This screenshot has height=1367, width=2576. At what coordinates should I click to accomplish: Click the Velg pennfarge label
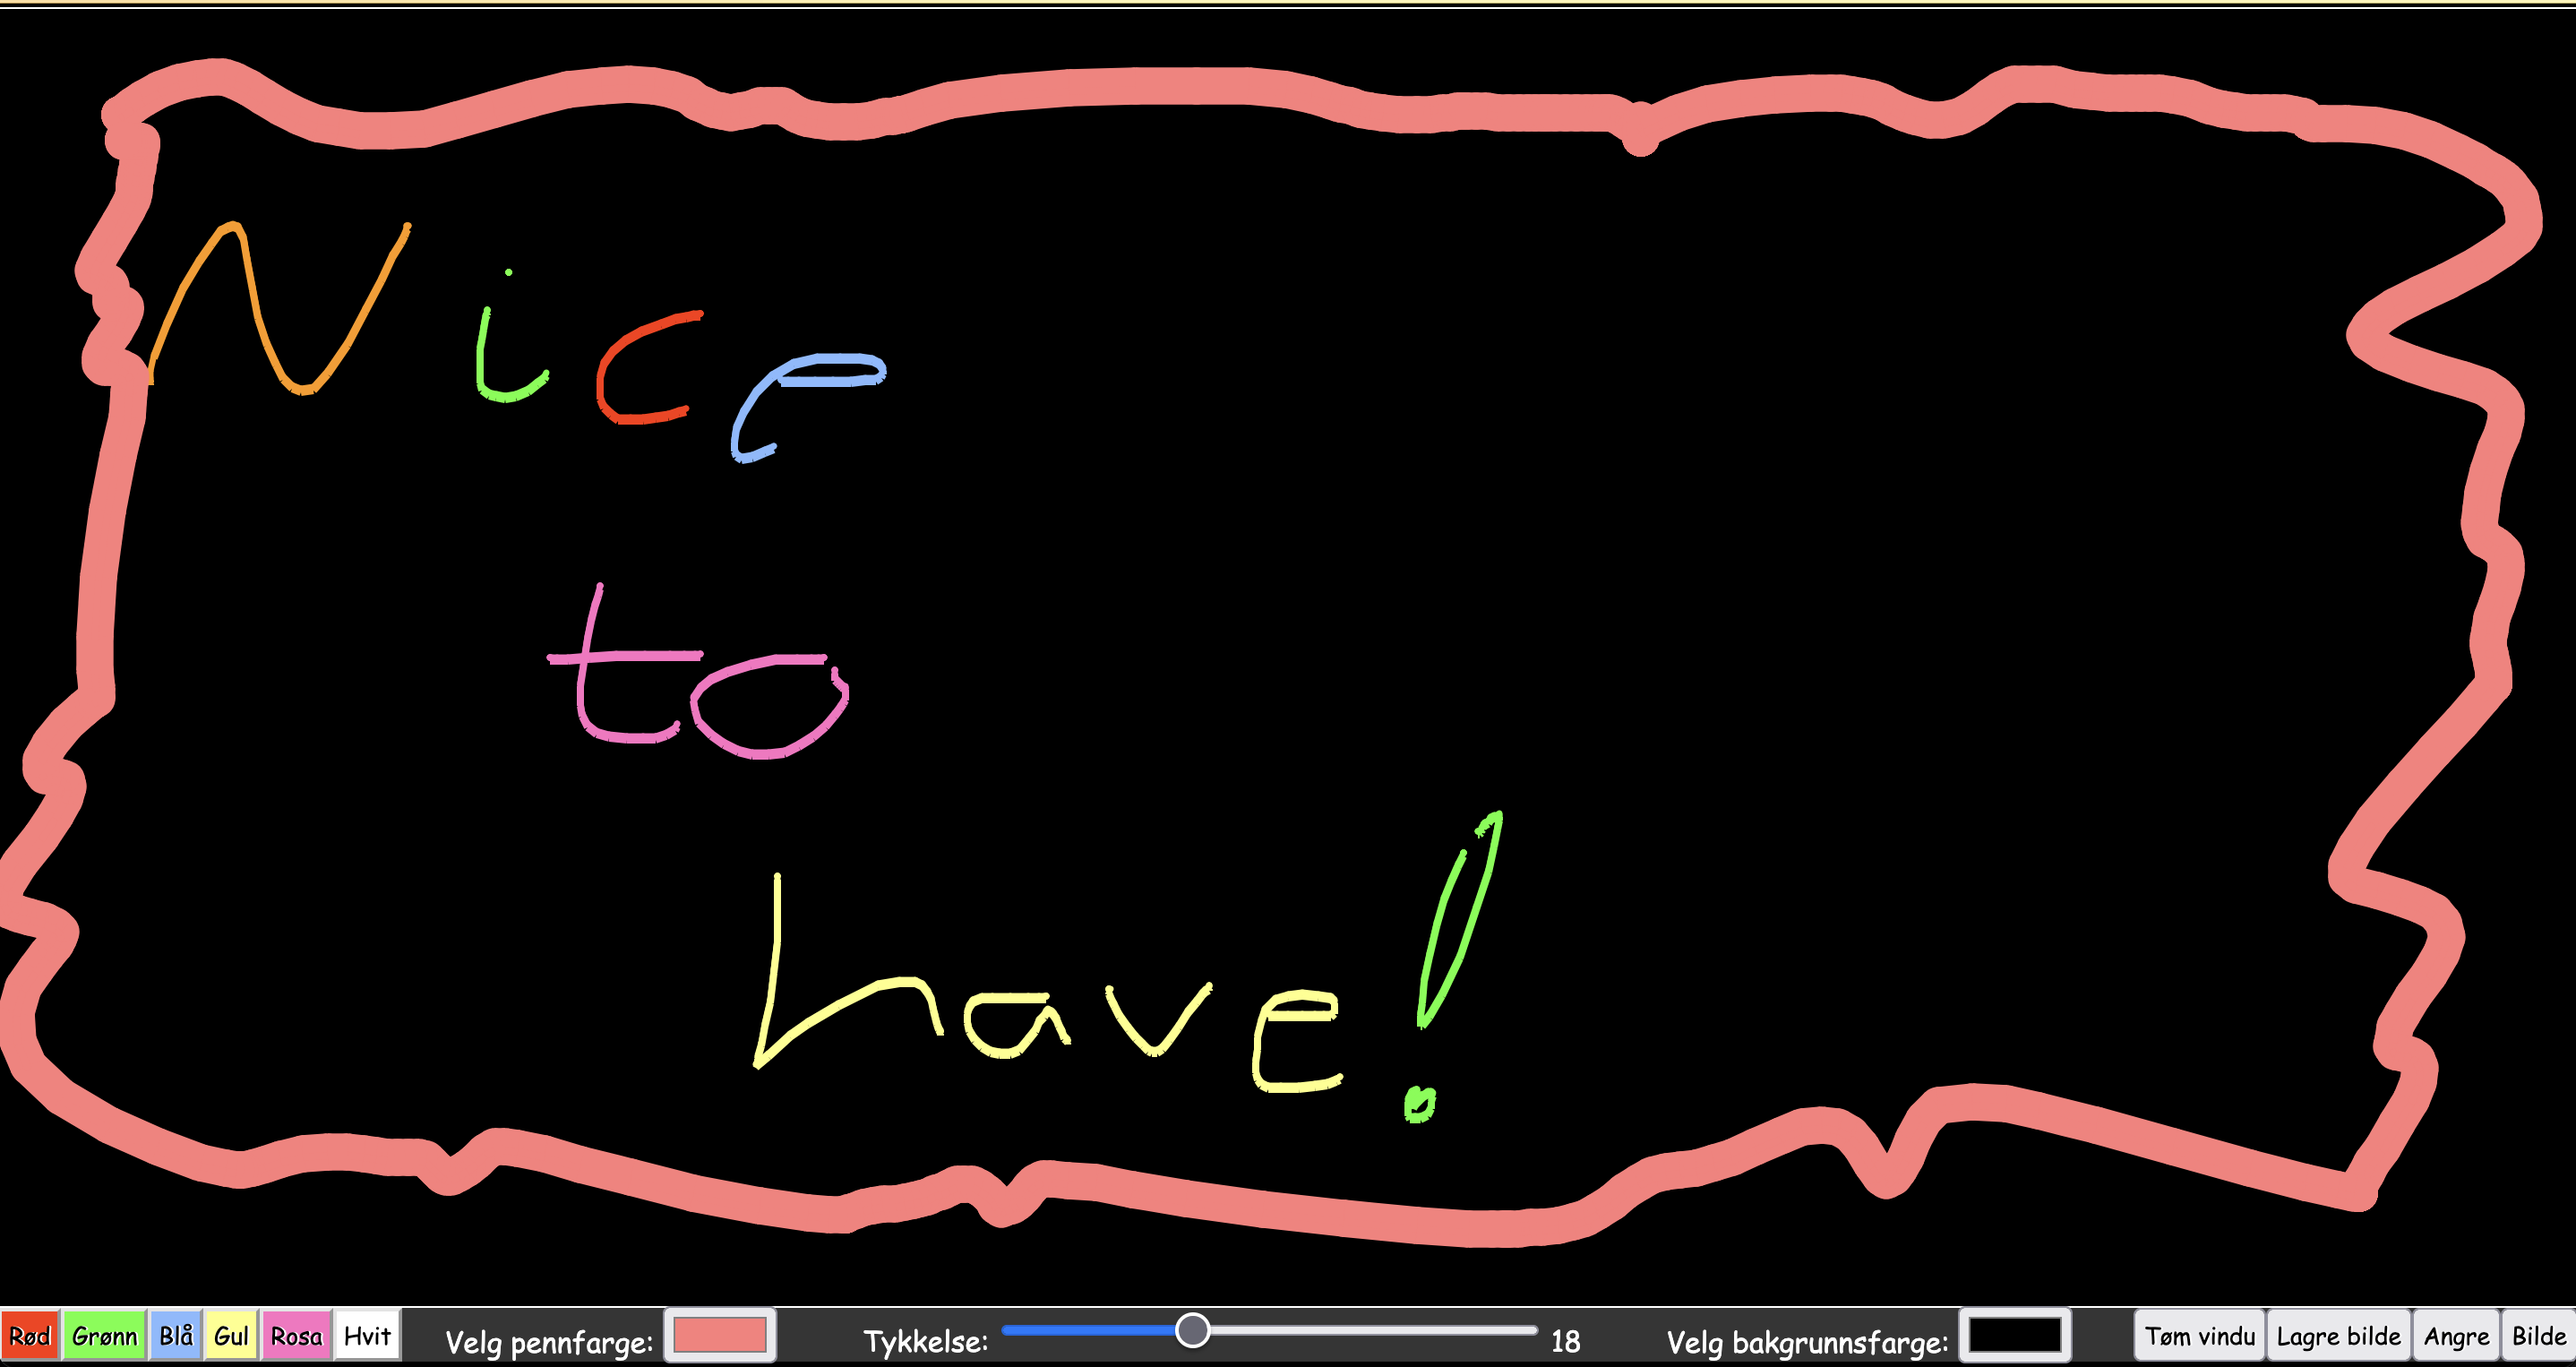[x=549, y=1342]
